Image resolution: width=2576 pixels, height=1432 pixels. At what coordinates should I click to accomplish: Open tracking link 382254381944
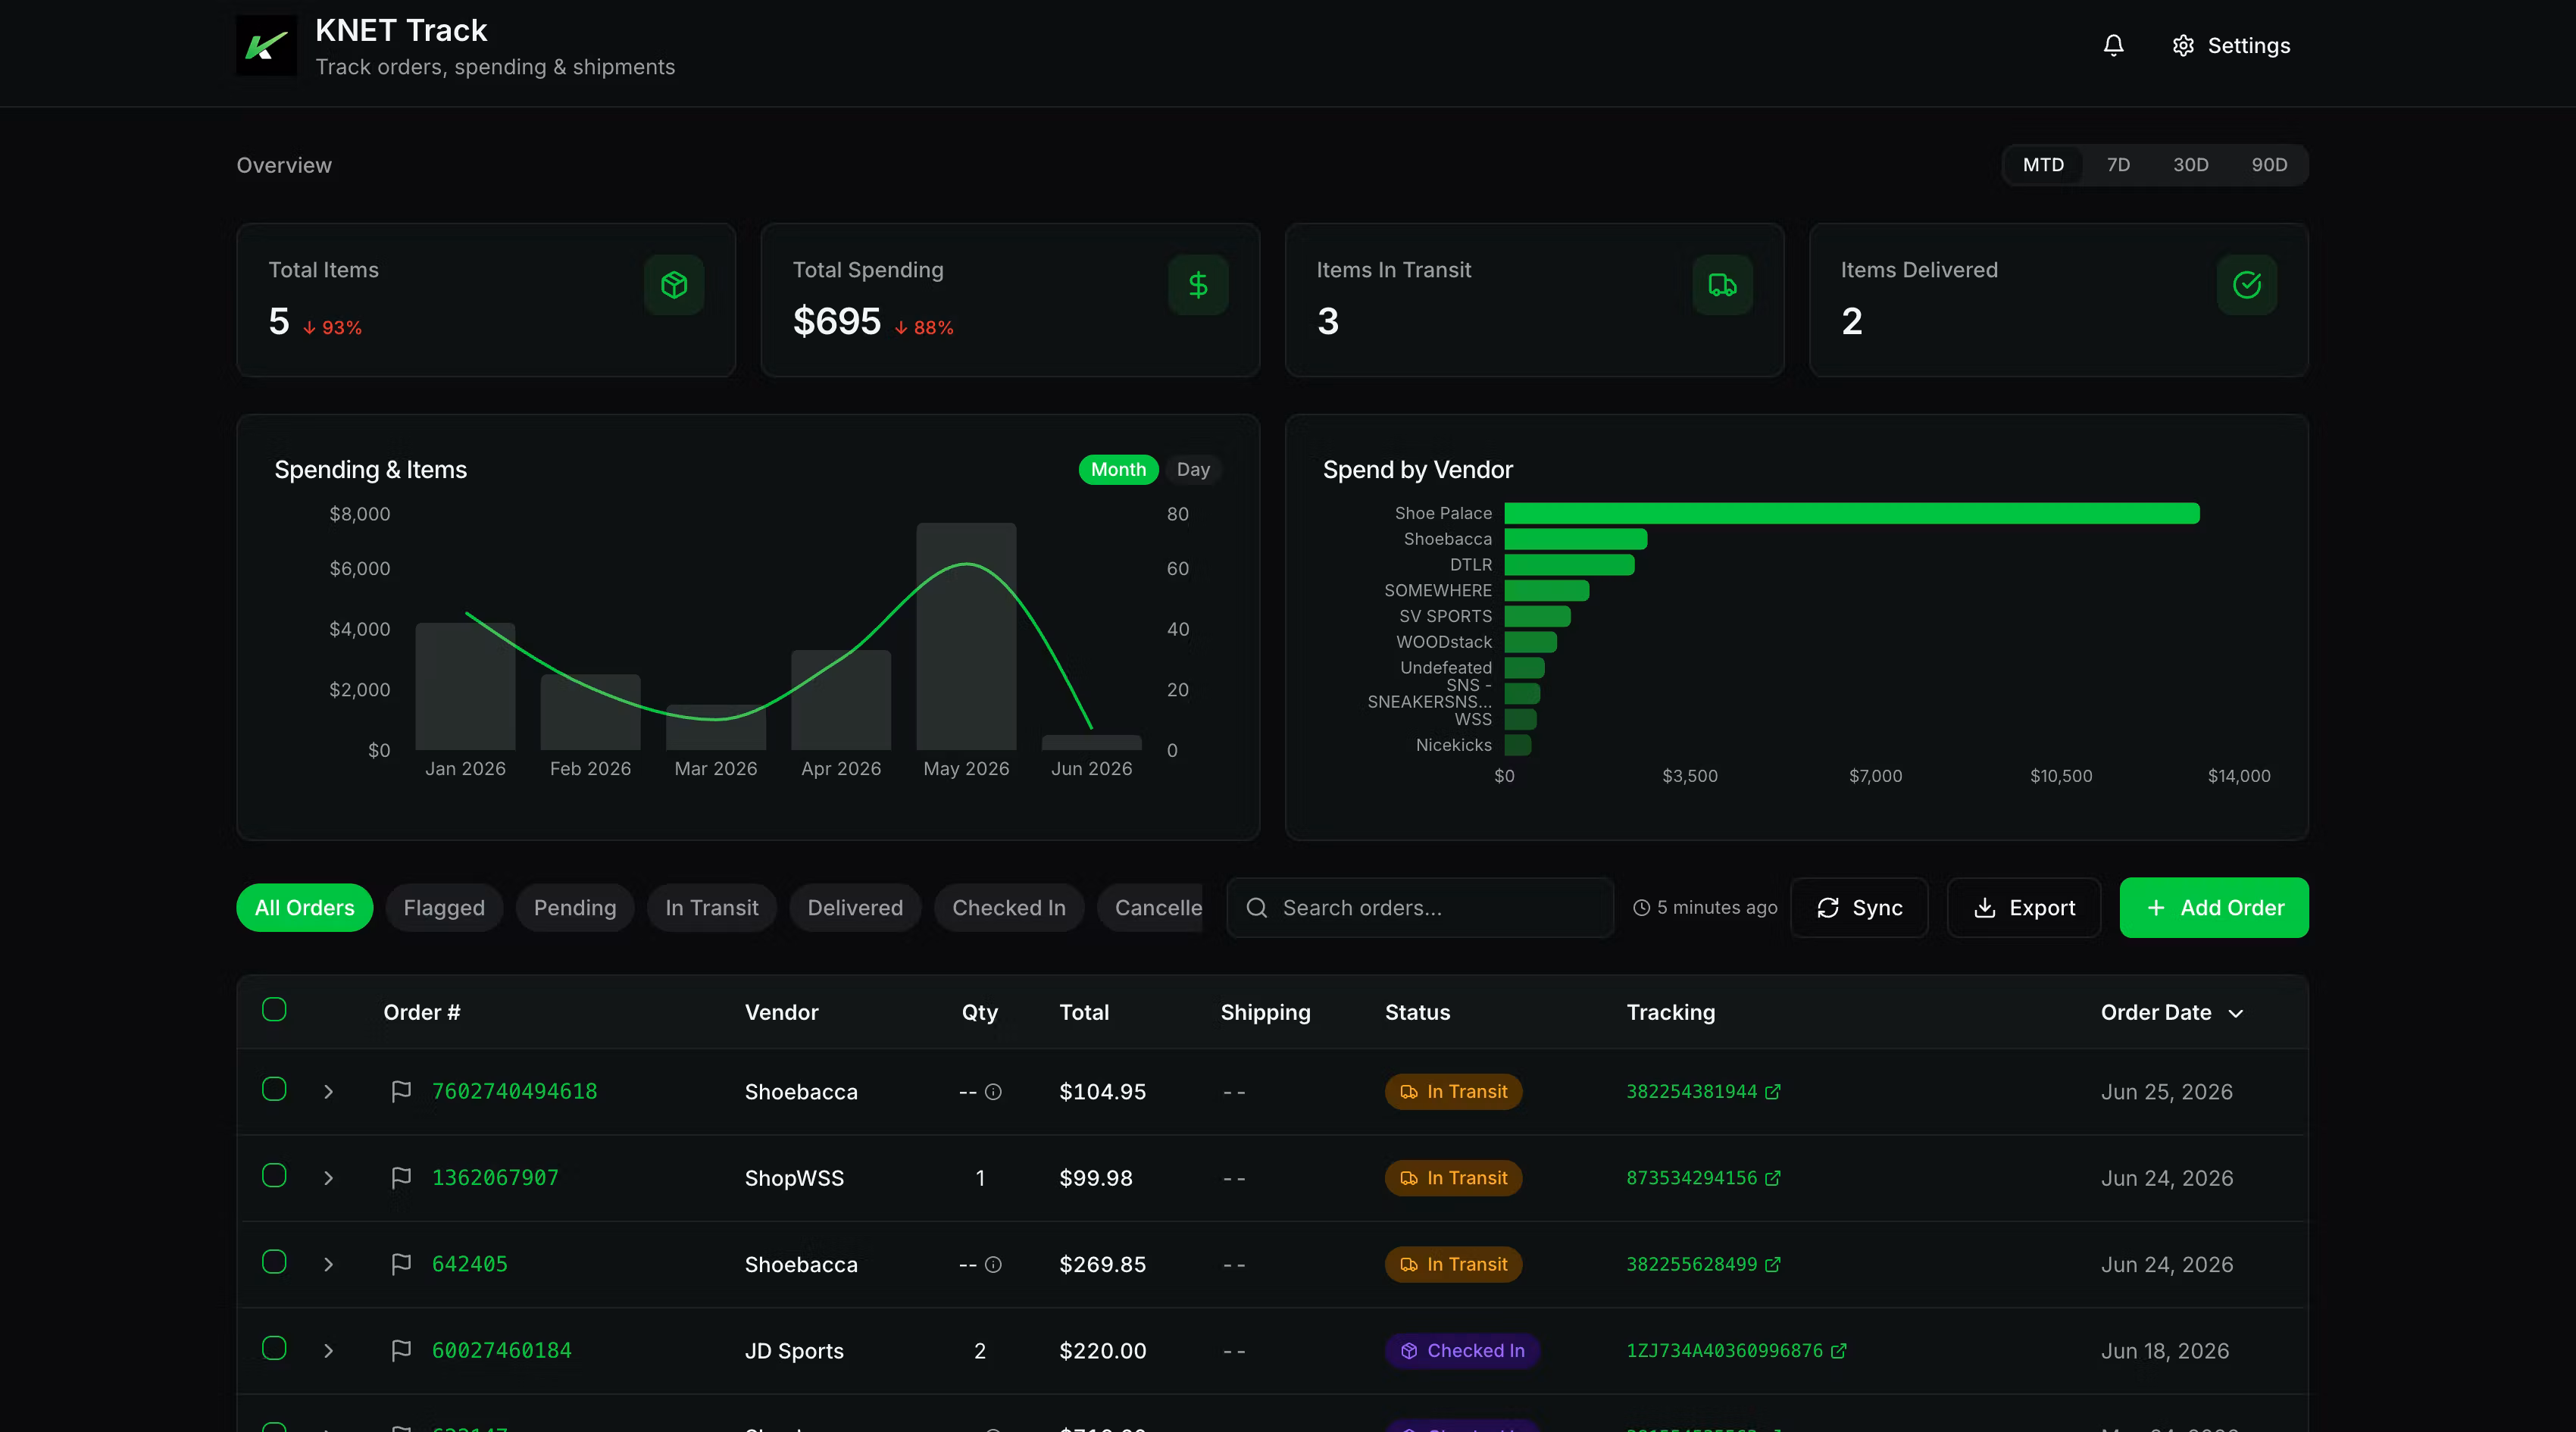1691,1091
